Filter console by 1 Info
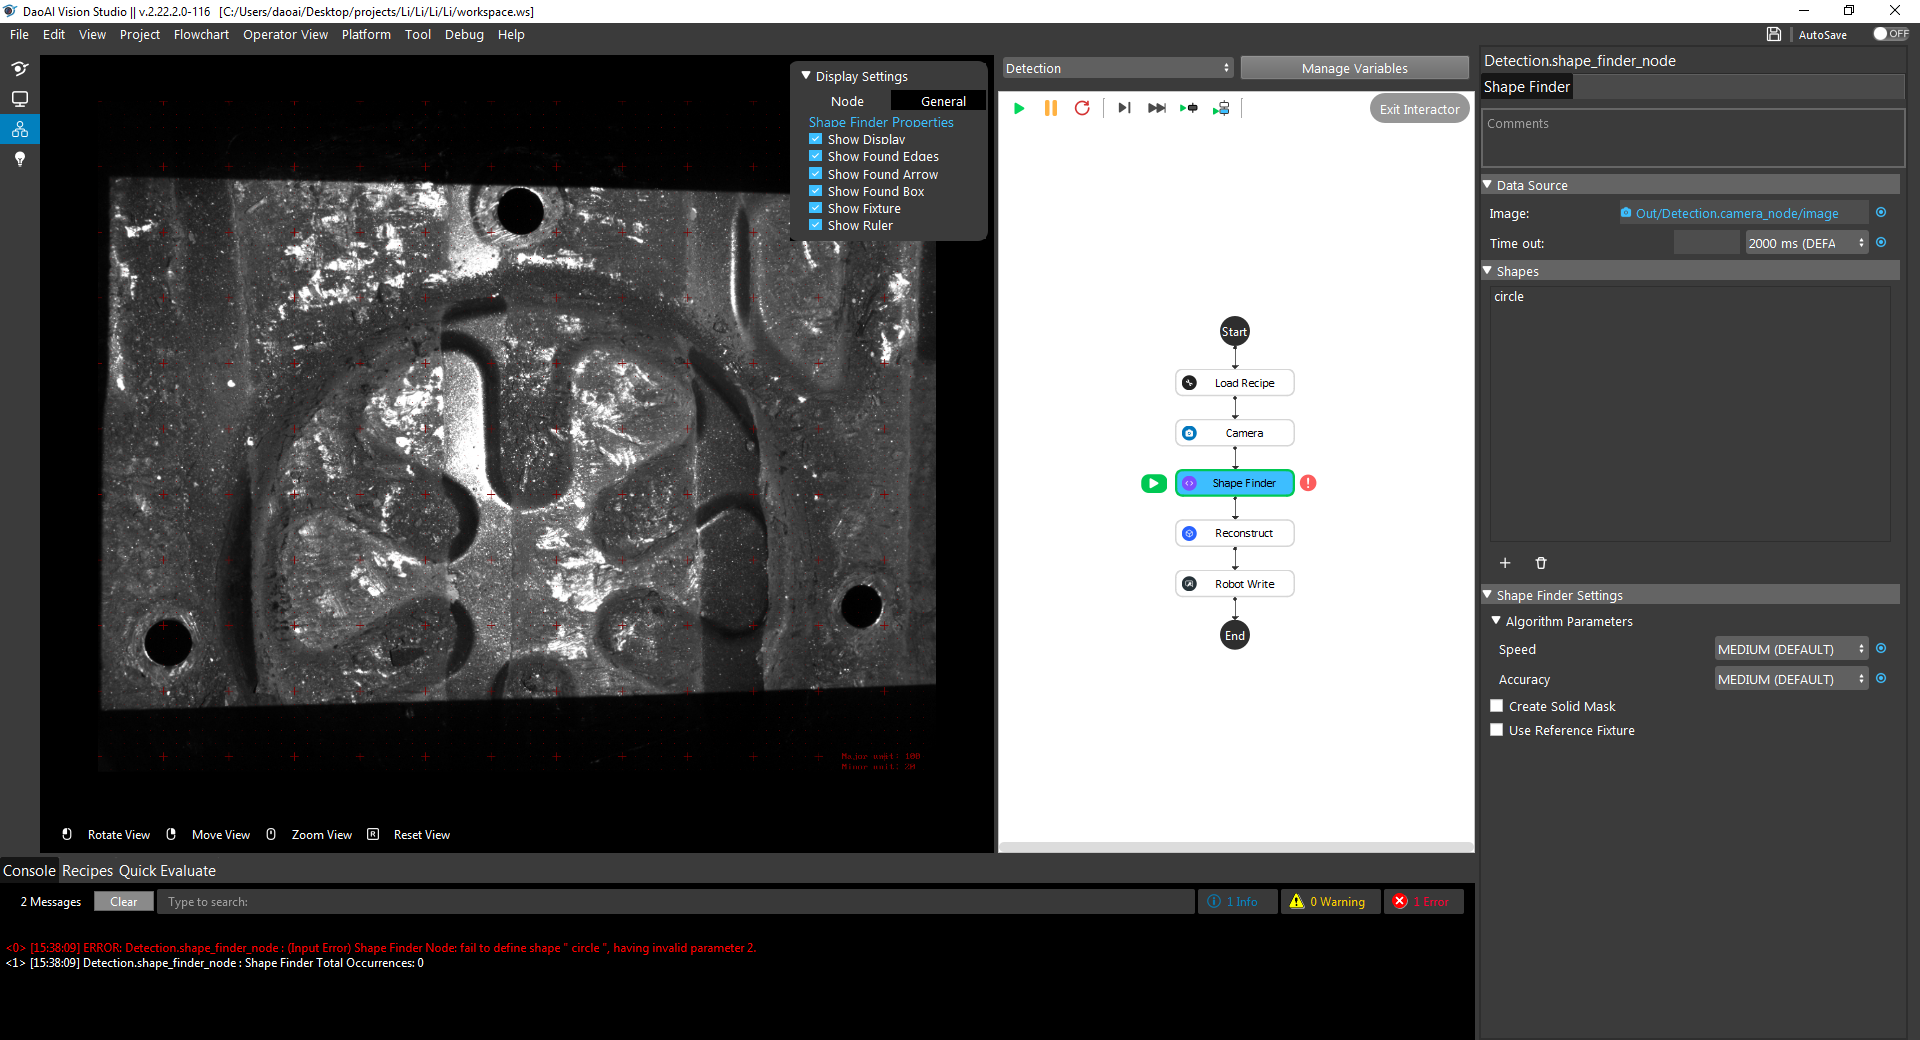Screen dimensions: 1920x1040 (1238, 901)
